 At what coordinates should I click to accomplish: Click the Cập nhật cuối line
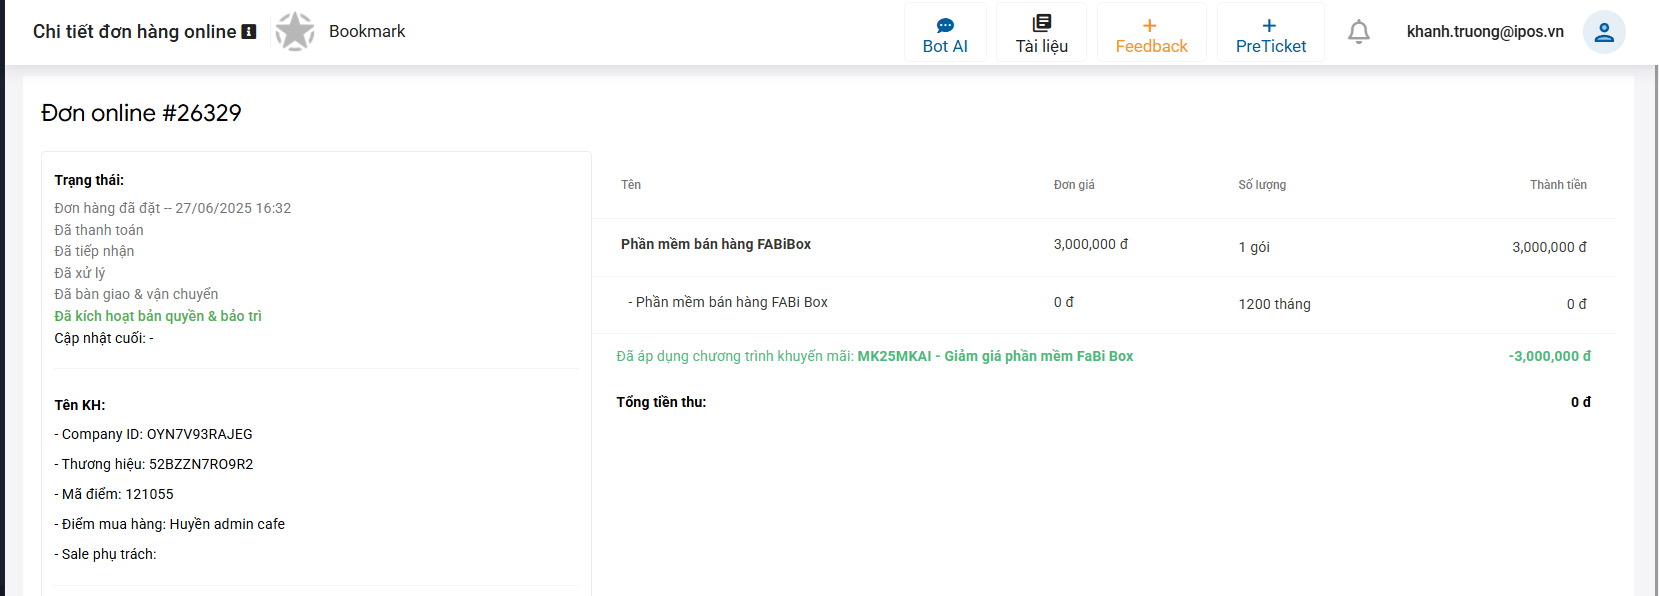[x=104, y=338]
